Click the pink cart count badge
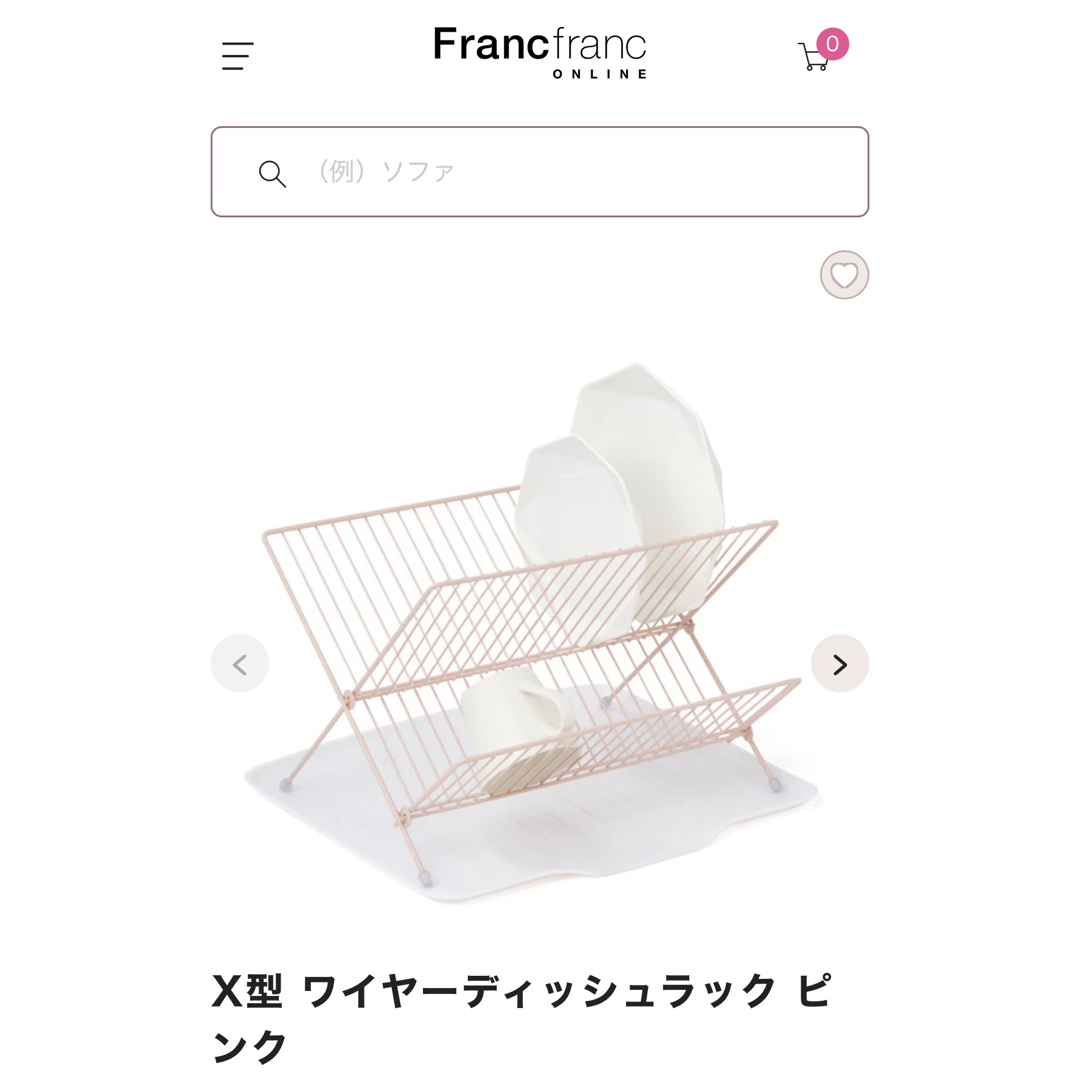Viewport: 1080px width, 1080px height. point(833,44)
